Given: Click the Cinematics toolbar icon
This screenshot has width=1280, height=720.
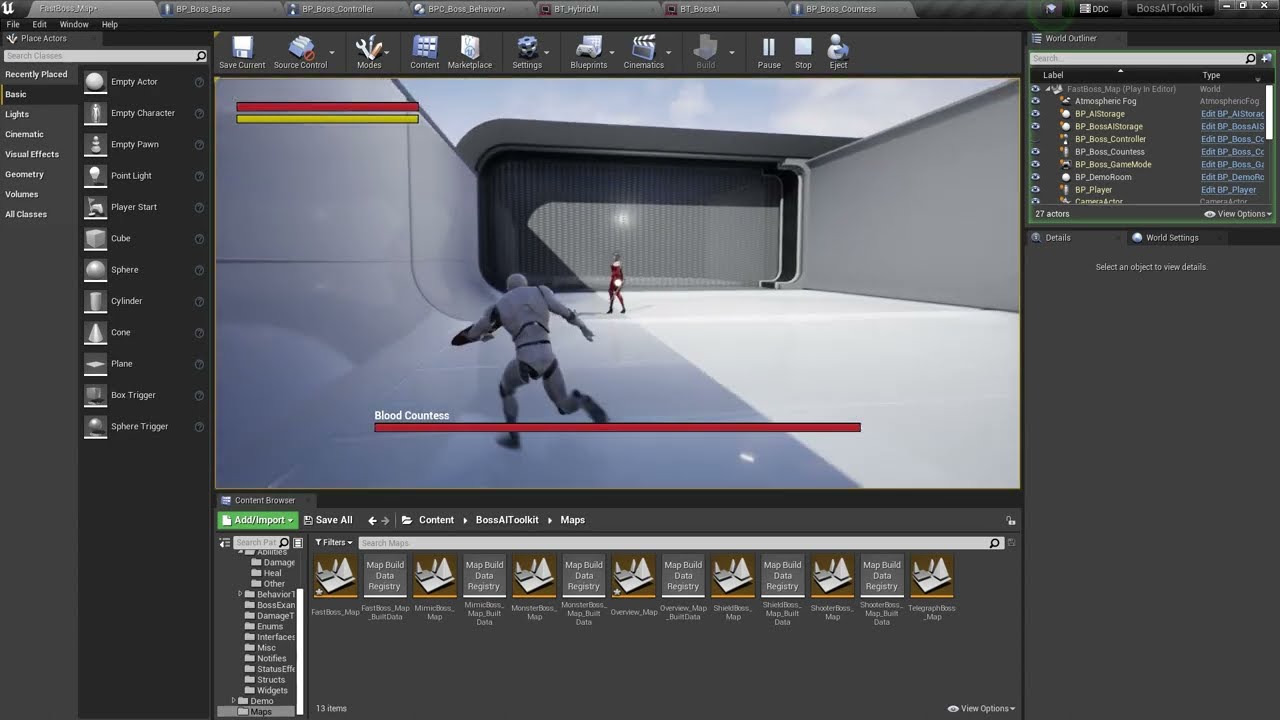Looking at the screenshot, I should pos(644,52).
